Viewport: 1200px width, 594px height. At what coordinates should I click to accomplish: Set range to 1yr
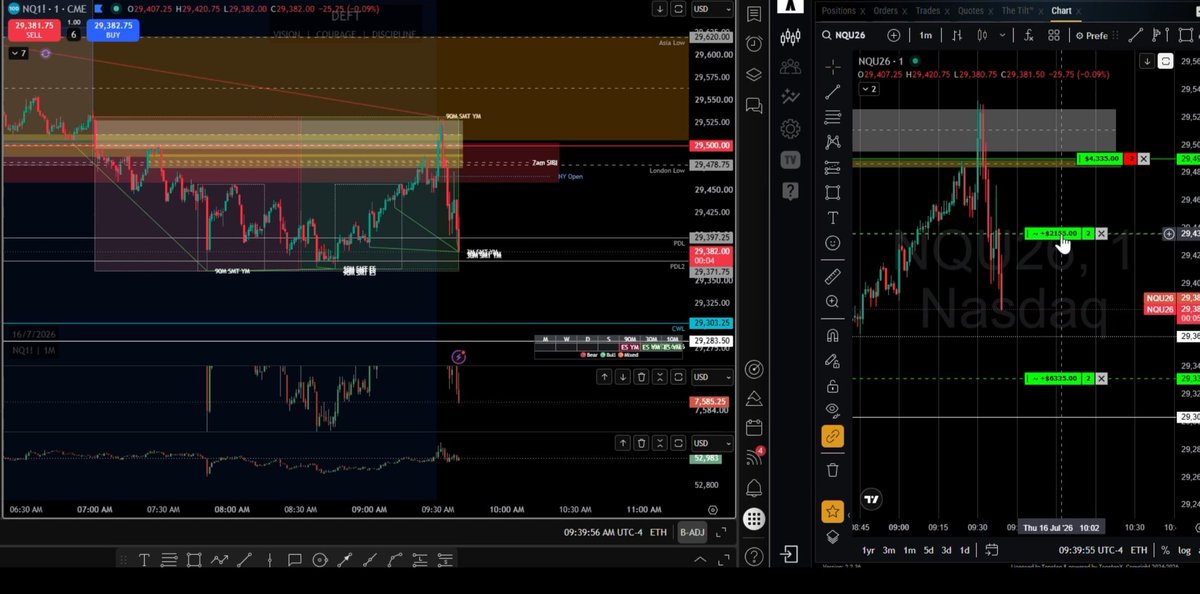click(x=868, y=550)
